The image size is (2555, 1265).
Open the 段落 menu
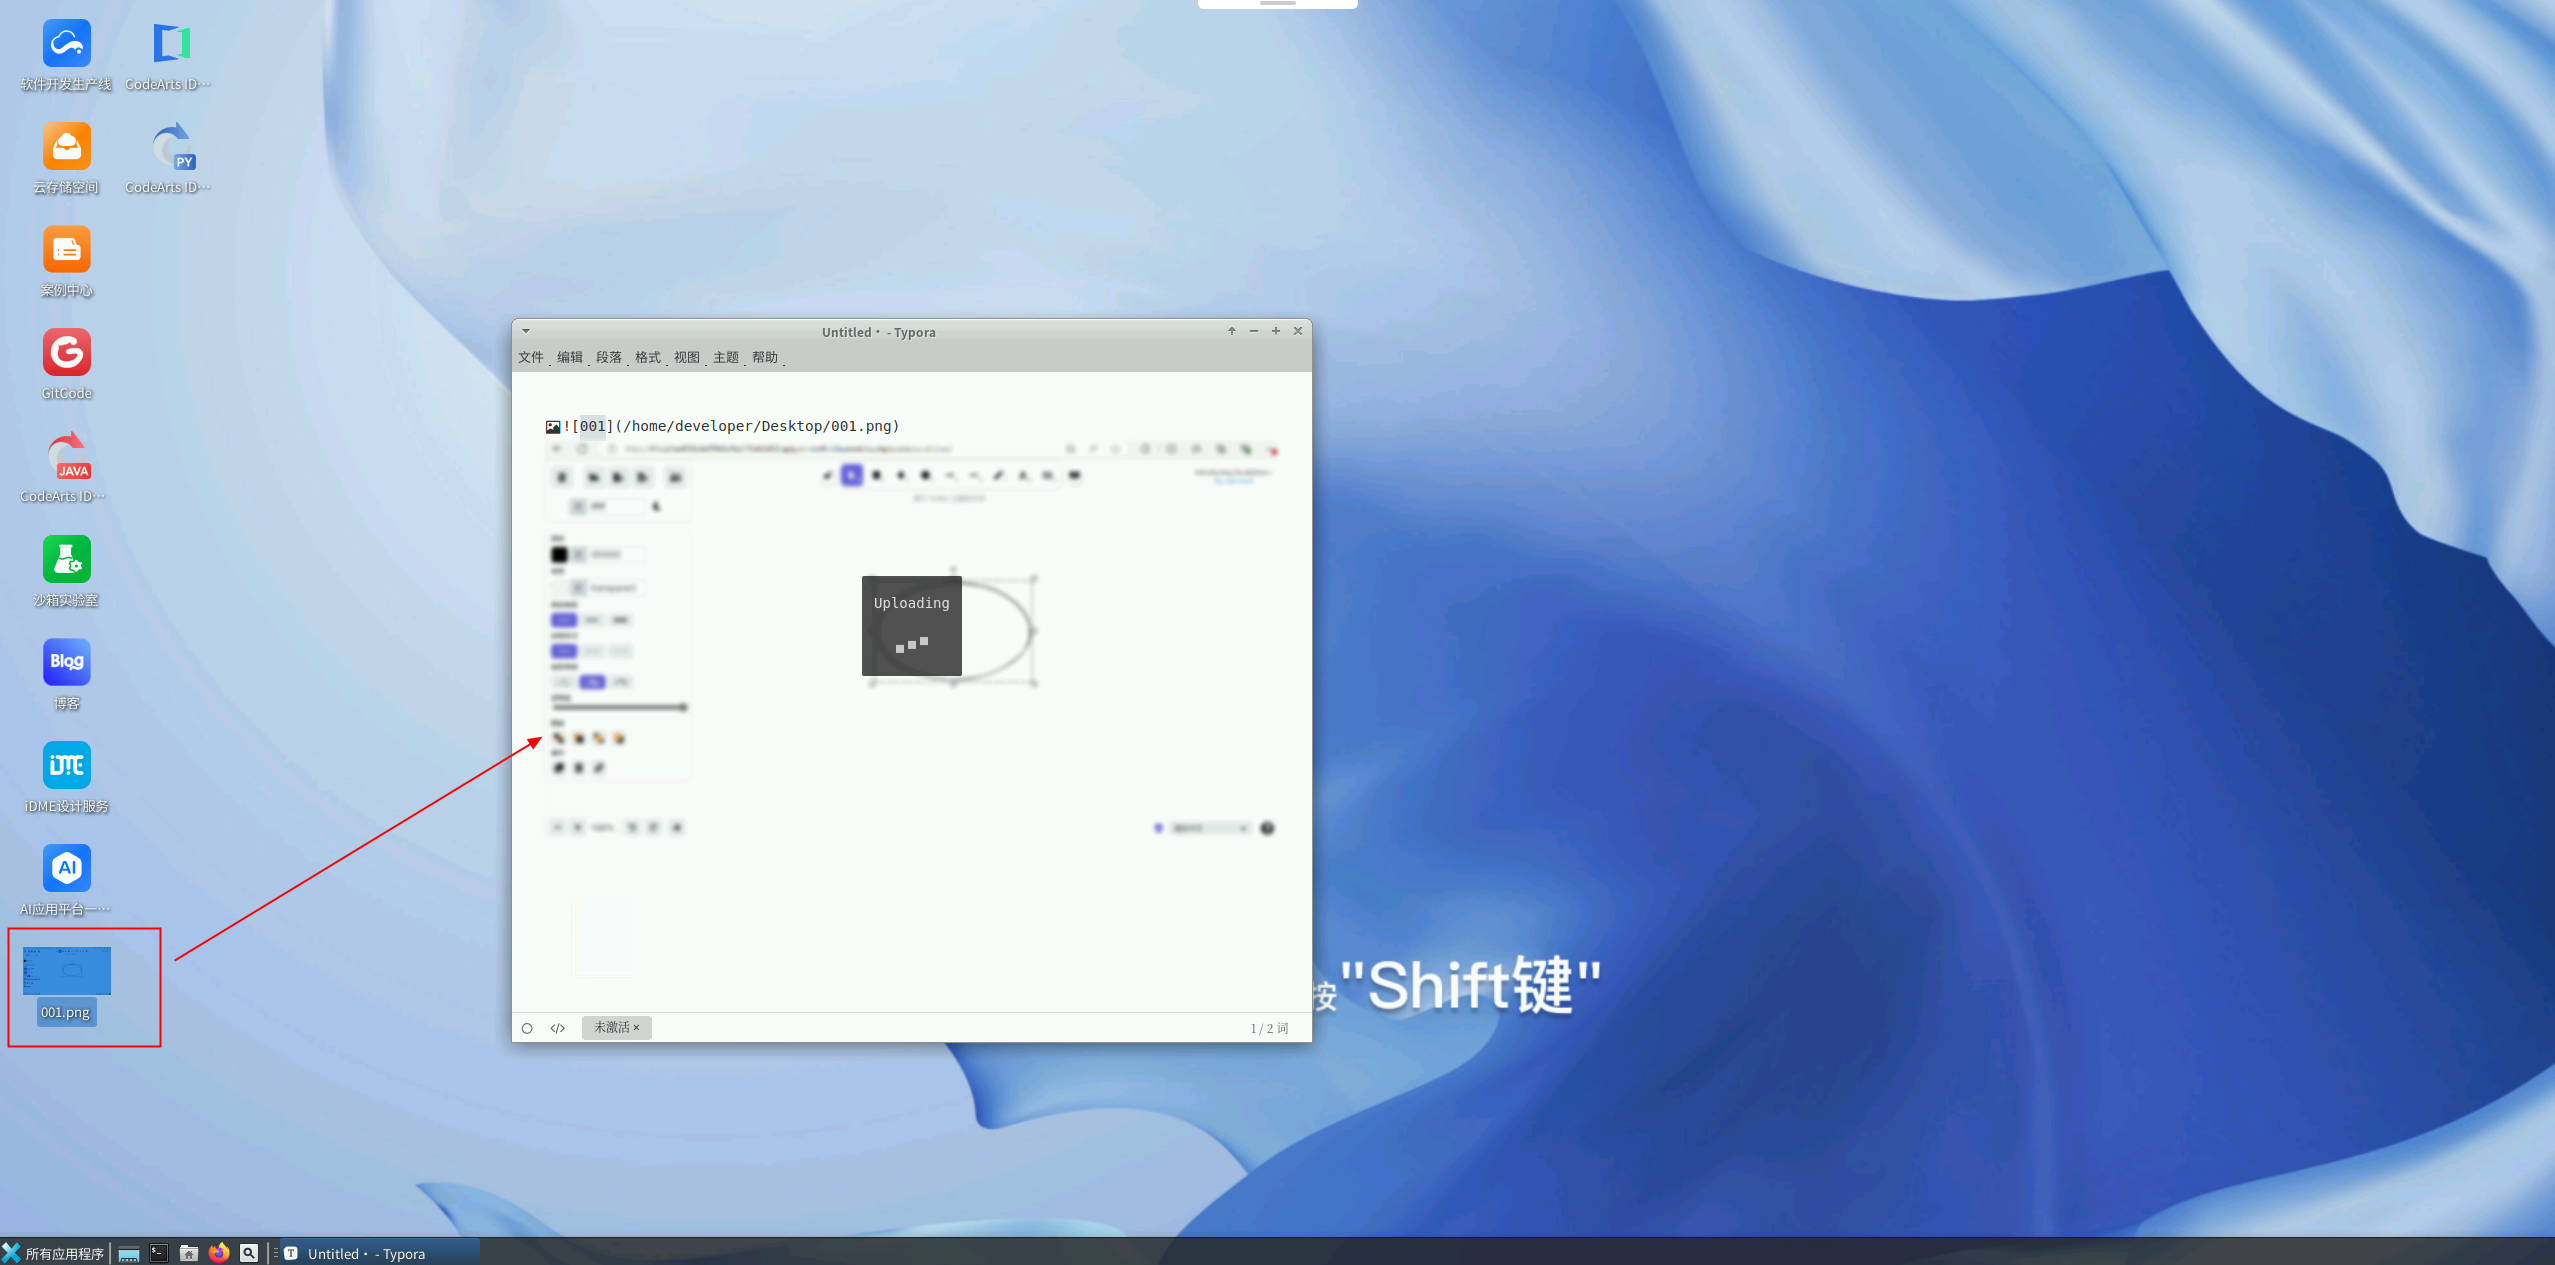coord(608,357)
